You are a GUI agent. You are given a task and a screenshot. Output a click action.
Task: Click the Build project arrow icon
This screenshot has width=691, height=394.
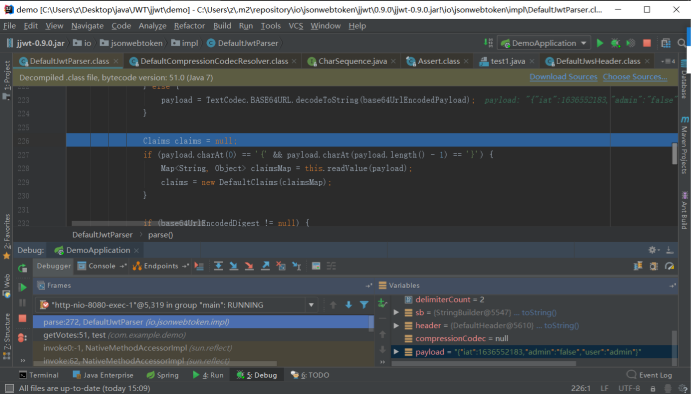point(488,43)
